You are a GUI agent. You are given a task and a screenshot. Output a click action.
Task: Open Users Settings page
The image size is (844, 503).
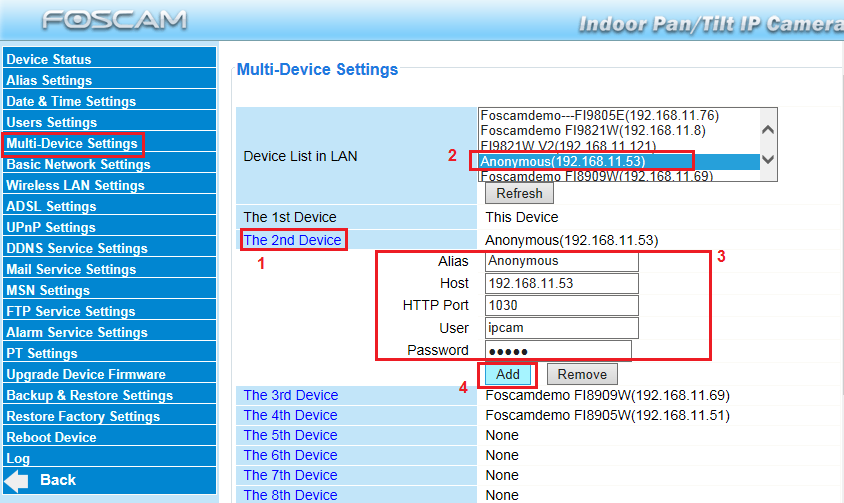tap(109, 122)
